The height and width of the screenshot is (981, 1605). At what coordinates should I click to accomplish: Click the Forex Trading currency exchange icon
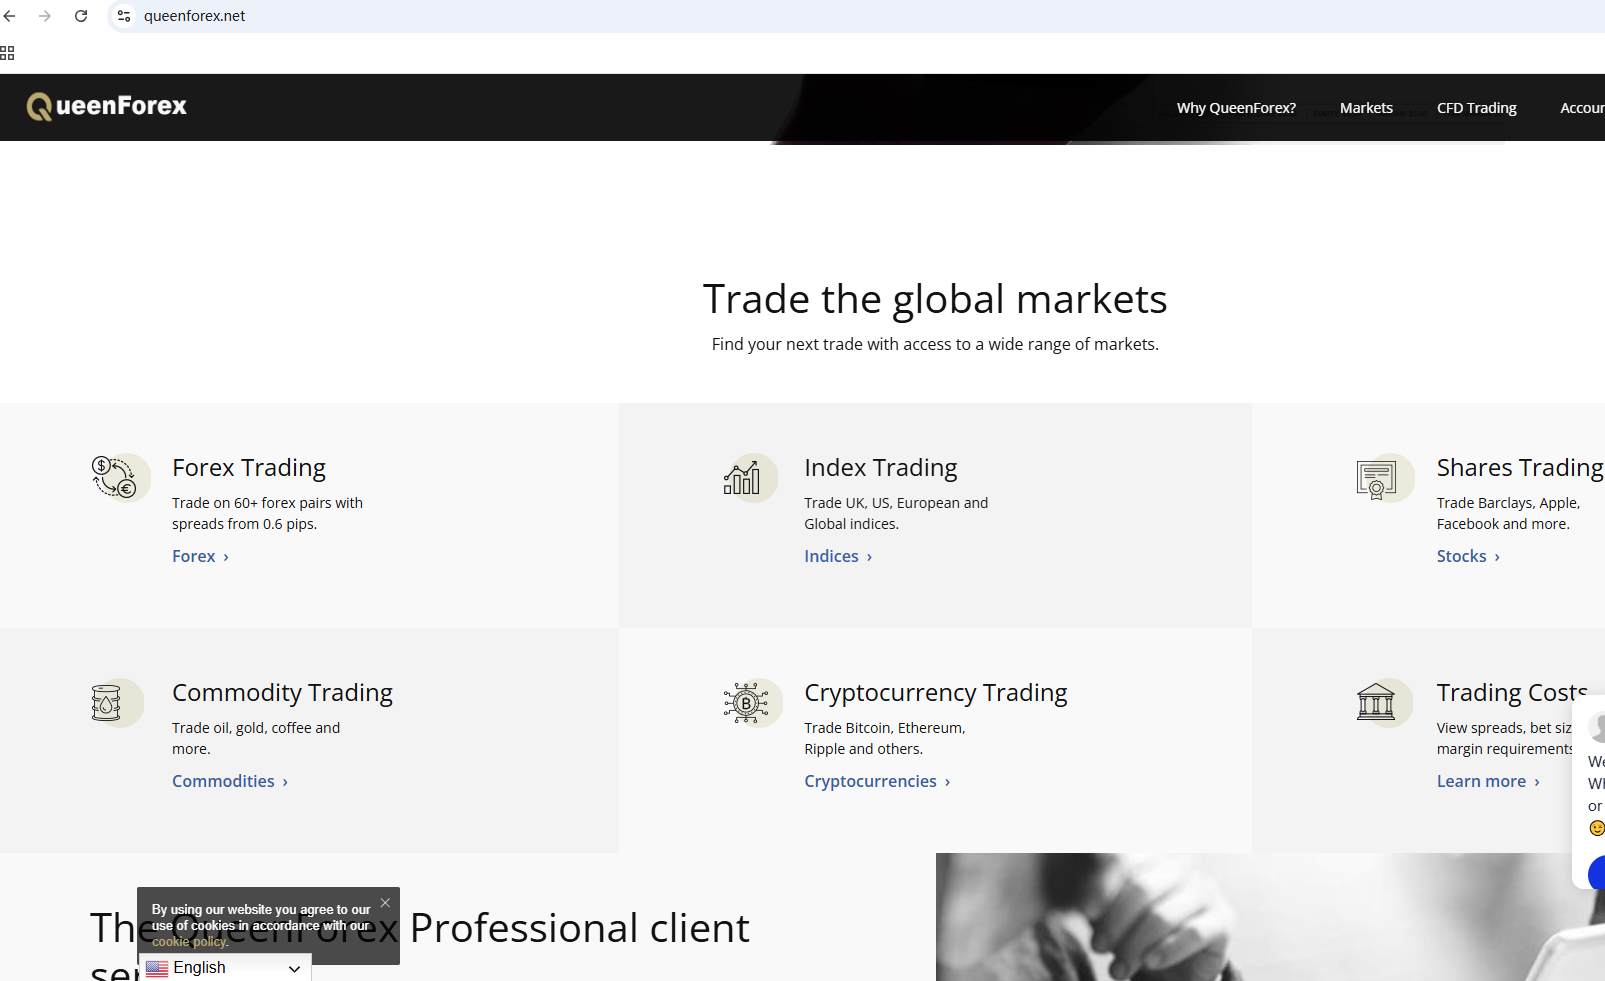114,477
